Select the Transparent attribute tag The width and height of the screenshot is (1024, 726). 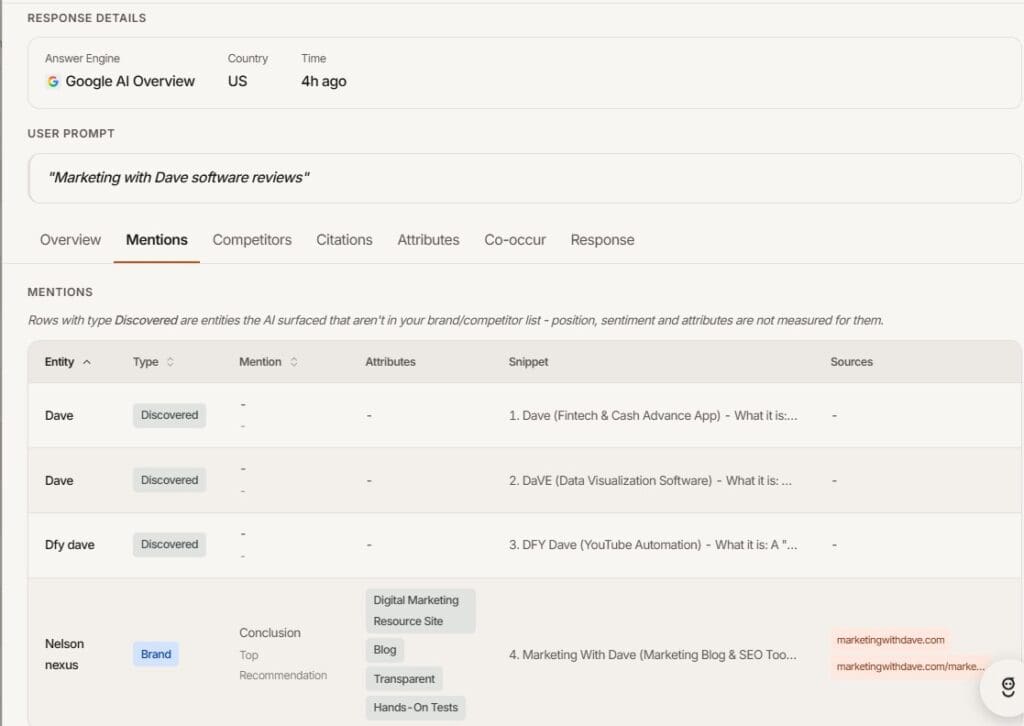tap(404, 679)
